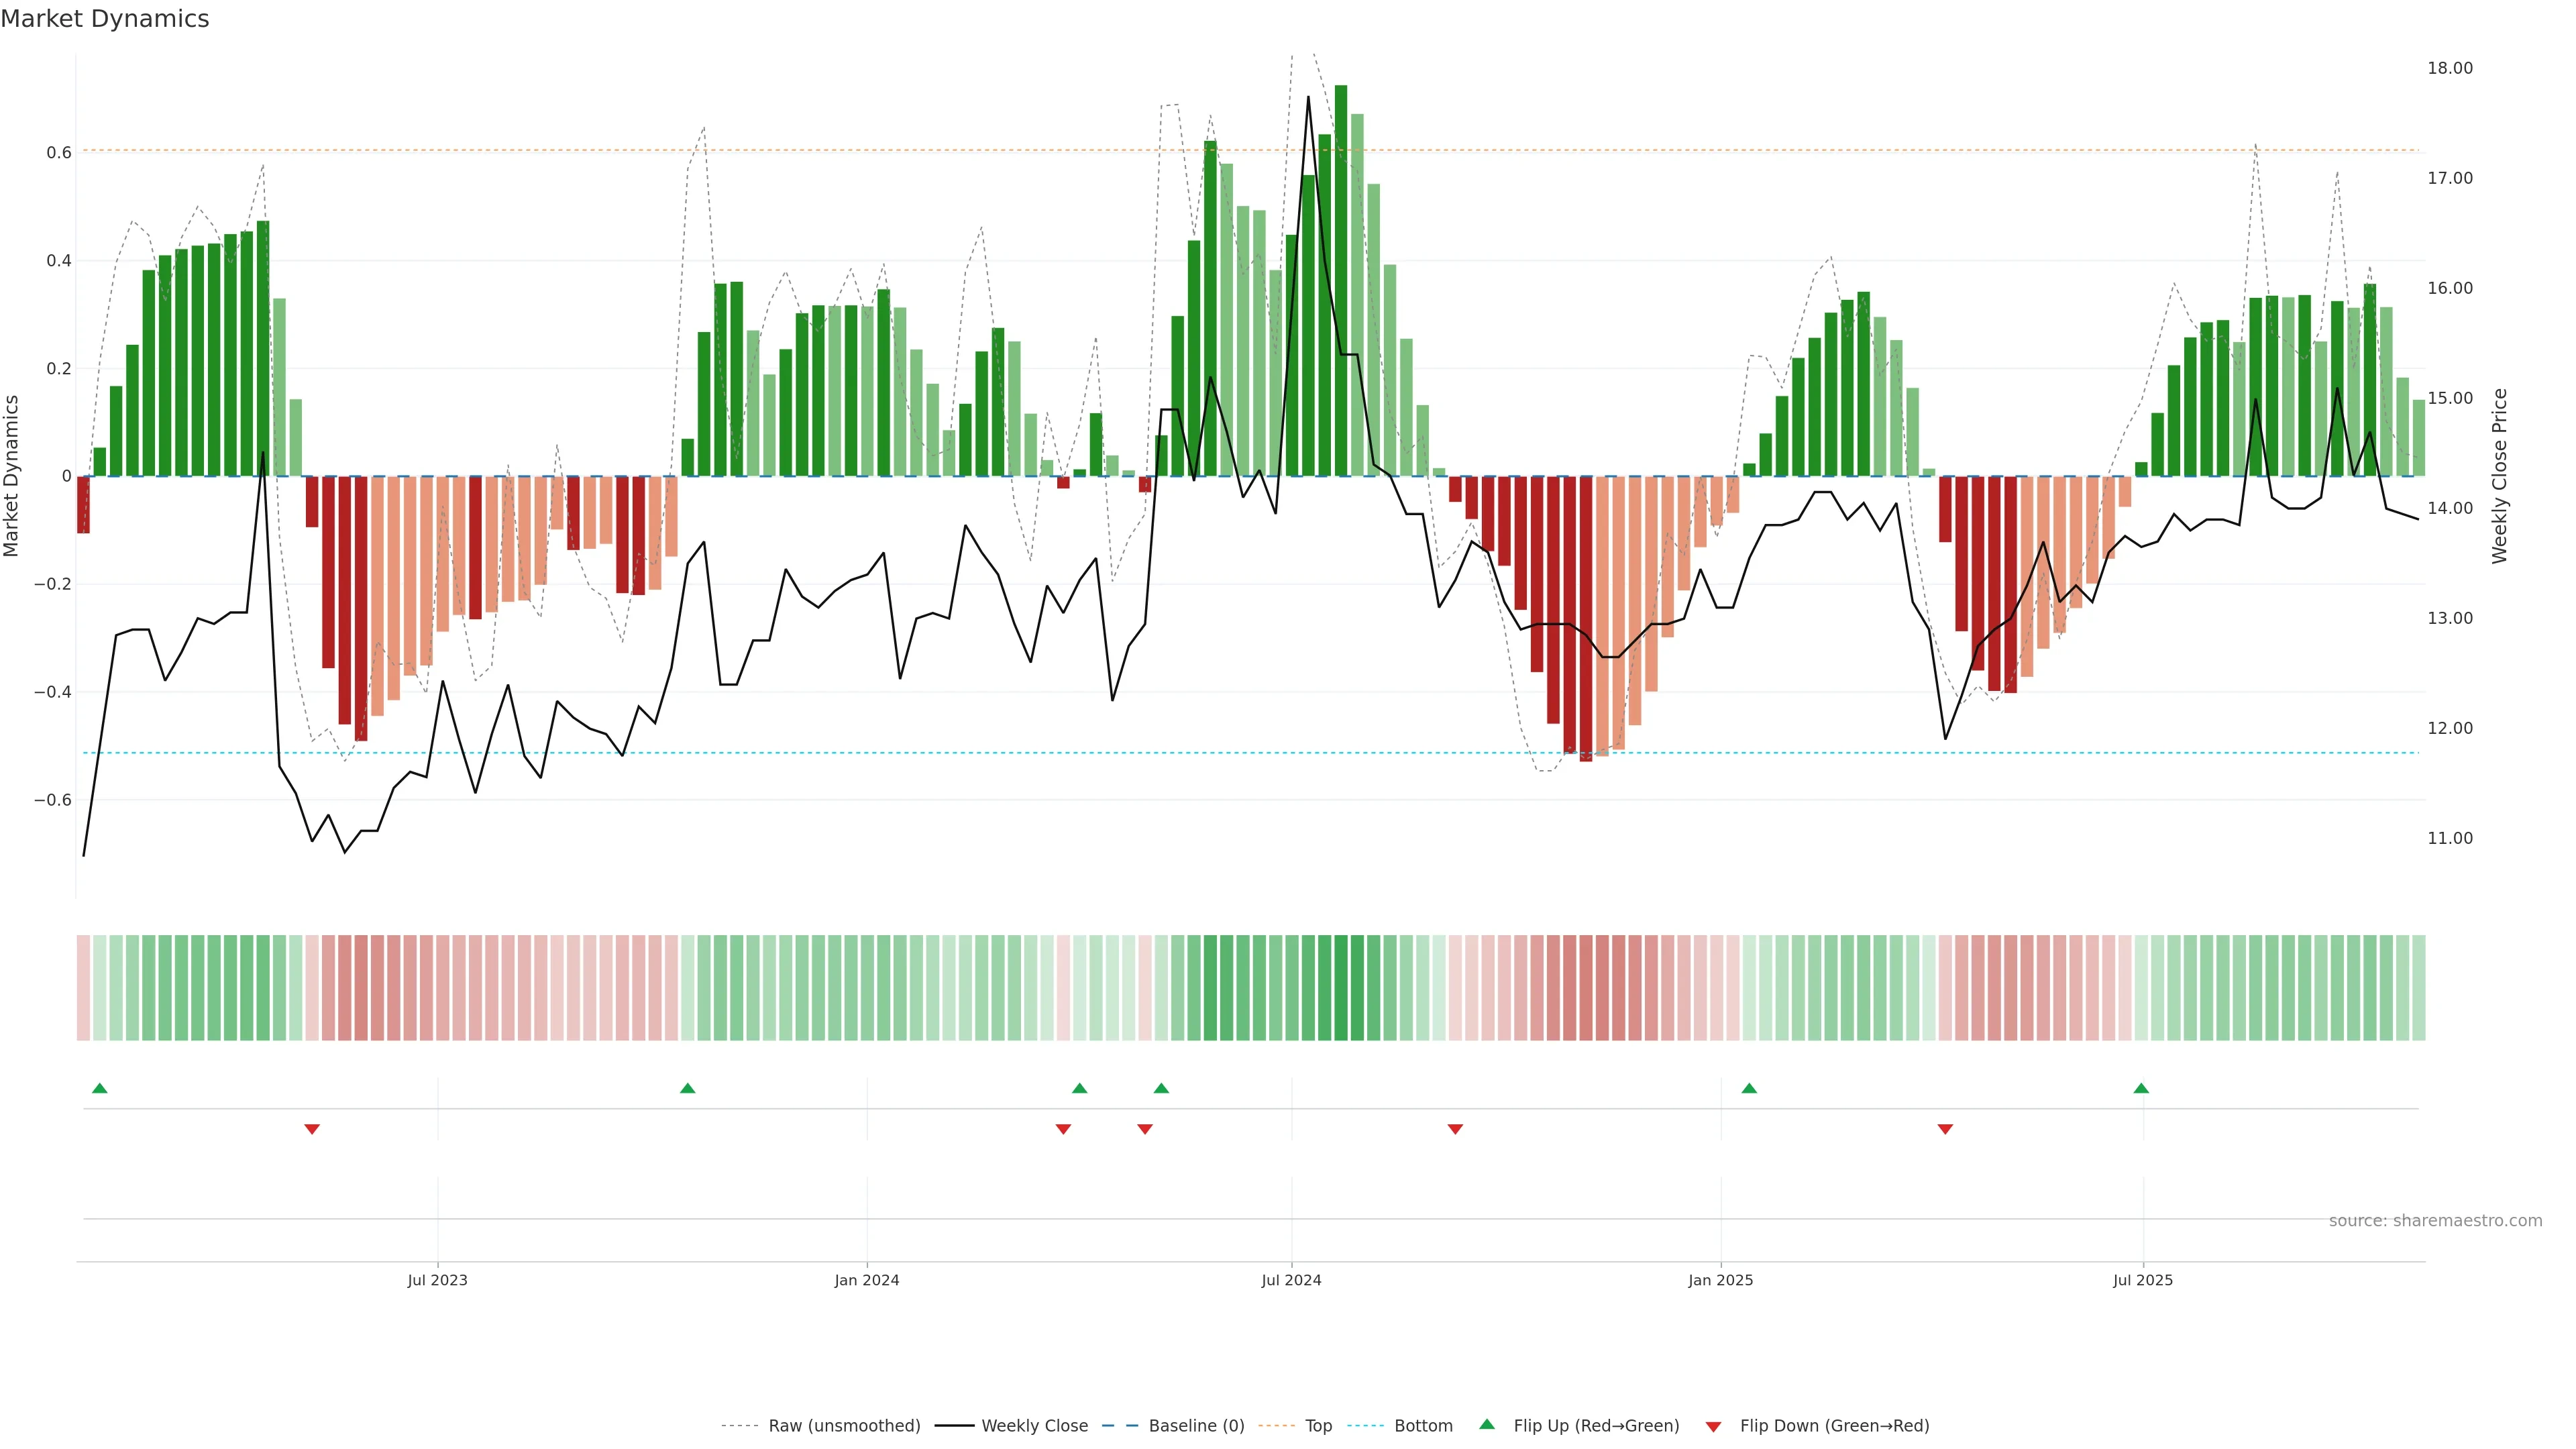Click the green flip-up marker near October 2023

coord(687,1088)
